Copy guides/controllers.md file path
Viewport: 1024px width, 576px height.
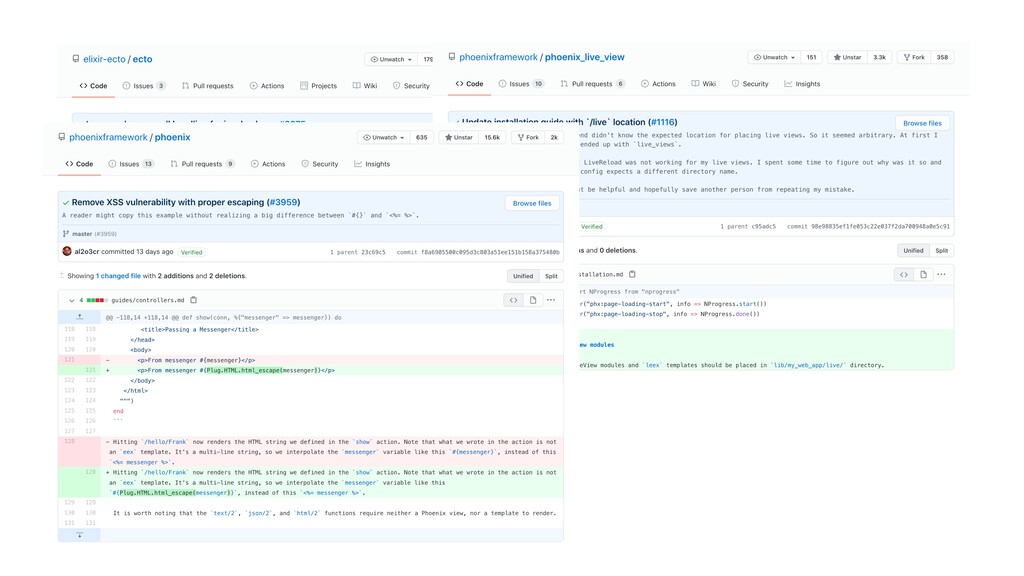pyautogui.click(x=193, y=300)
